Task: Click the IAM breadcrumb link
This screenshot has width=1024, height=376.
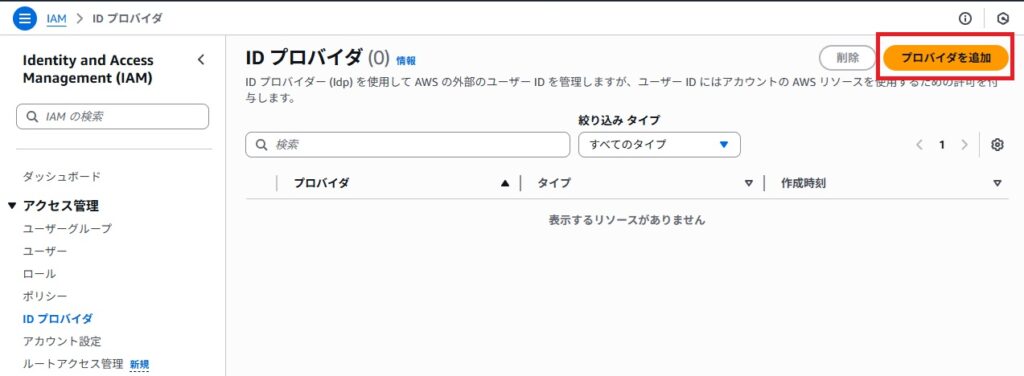Action: (x=57, y=18)
